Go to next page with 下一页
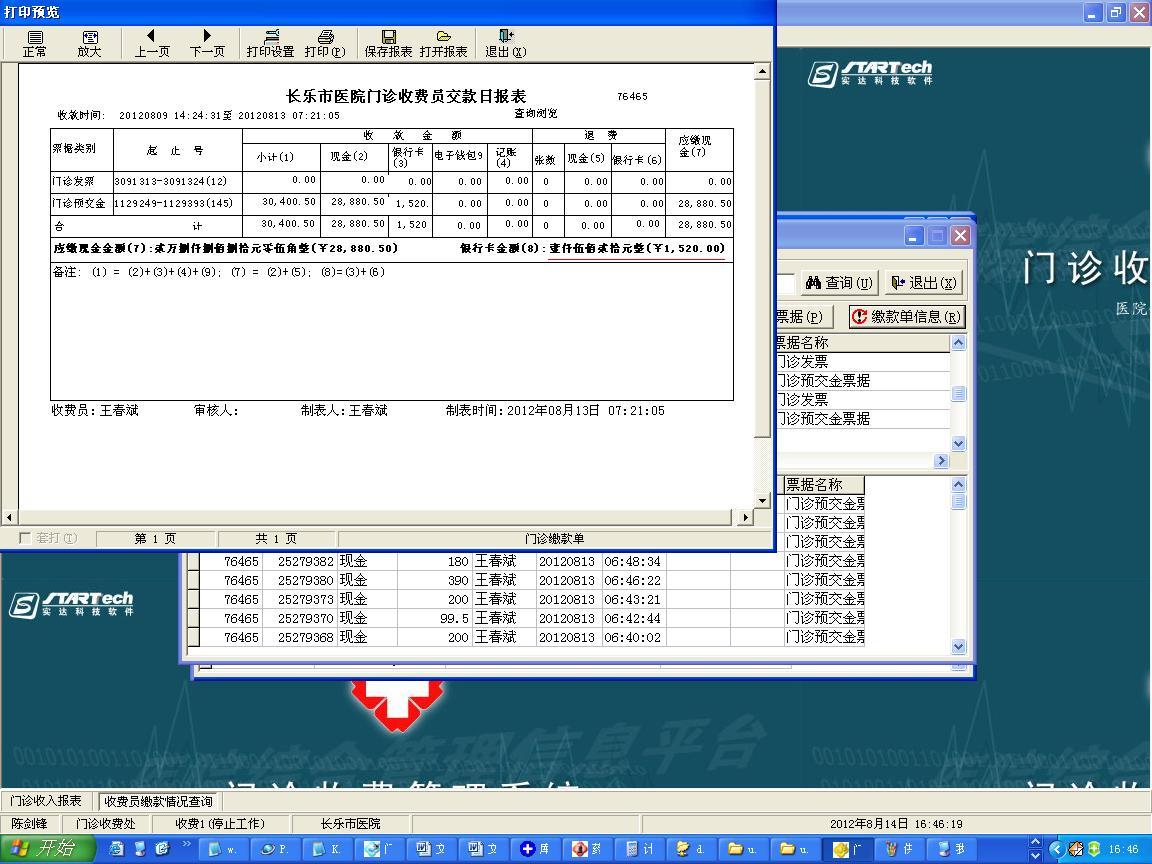 207,44
